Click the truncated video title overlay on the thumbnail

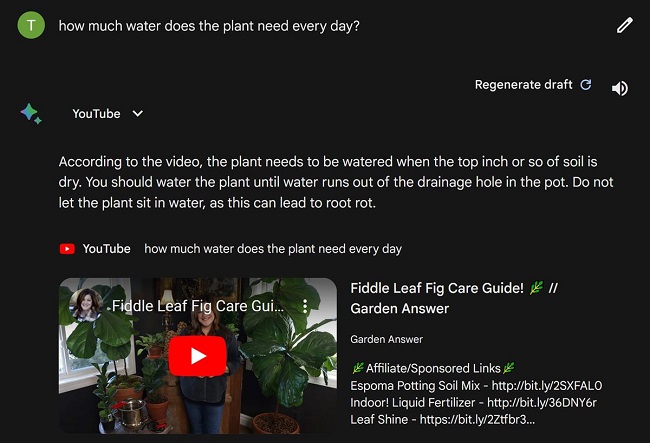coord(198,306)
